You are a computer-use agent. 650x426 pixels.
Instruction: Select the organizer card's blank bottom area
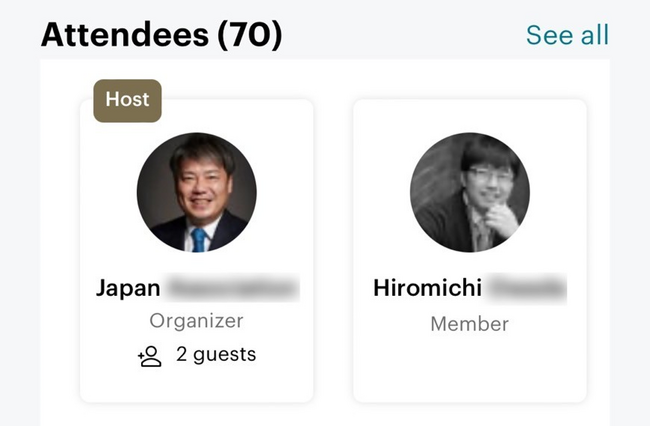(x=196, y=386)
